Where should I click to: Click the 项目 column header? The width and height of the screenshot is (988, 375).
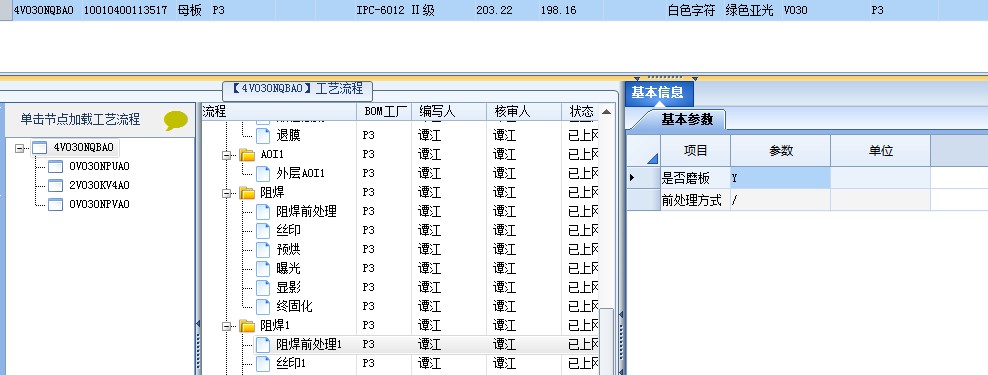(696, 151)
